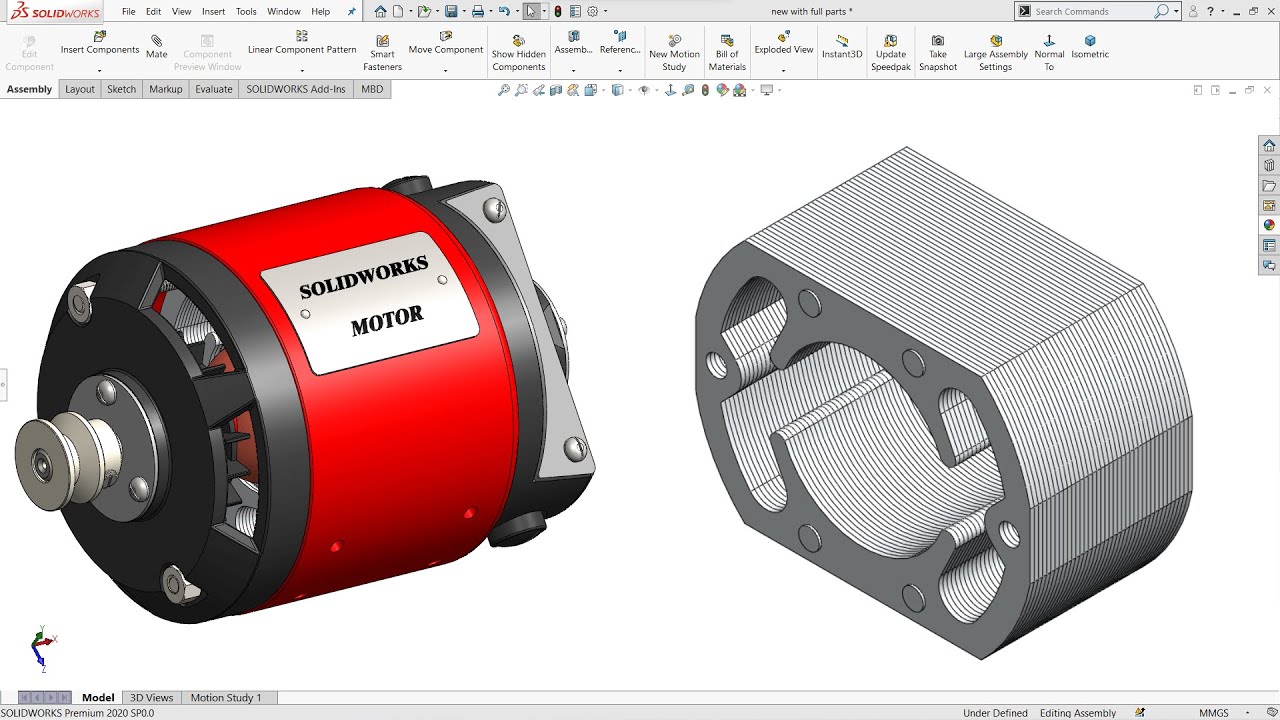
Task: Open the Window menu
Action: (284, 11)
